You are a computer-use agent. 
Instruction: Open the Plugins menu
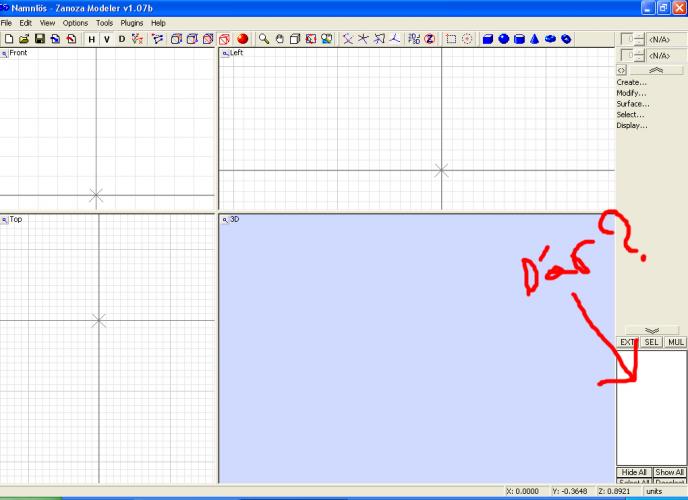132,22
